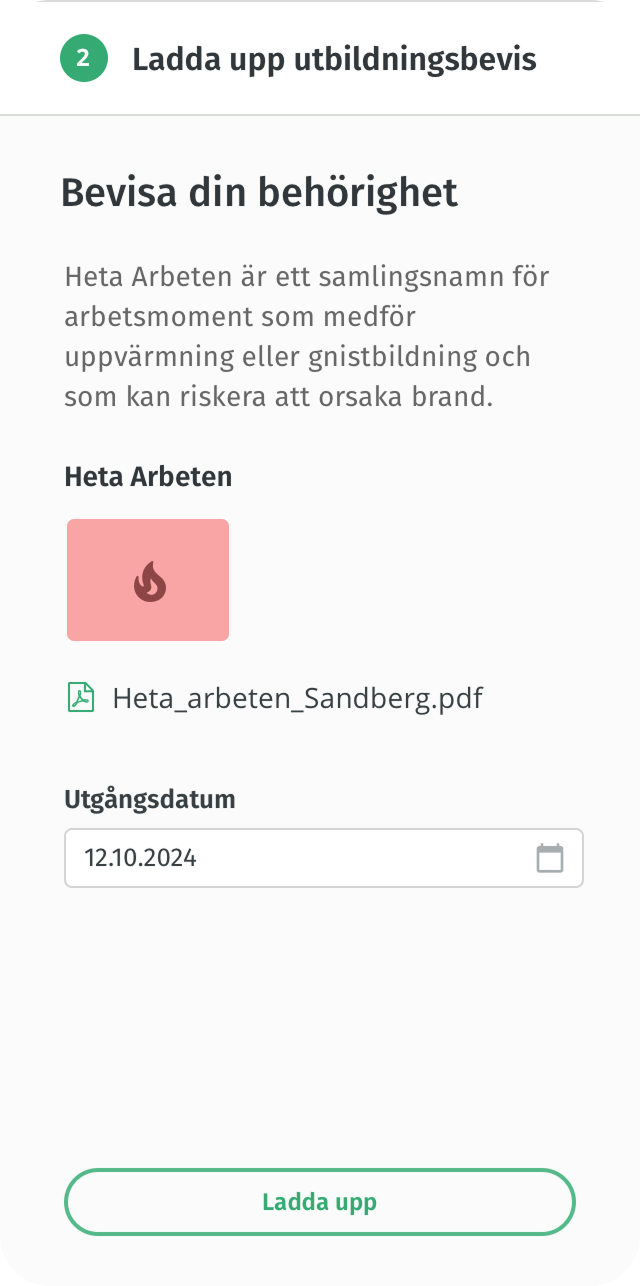
Task: Open the calendar date picker icon
Action: [x=550, y=858]
